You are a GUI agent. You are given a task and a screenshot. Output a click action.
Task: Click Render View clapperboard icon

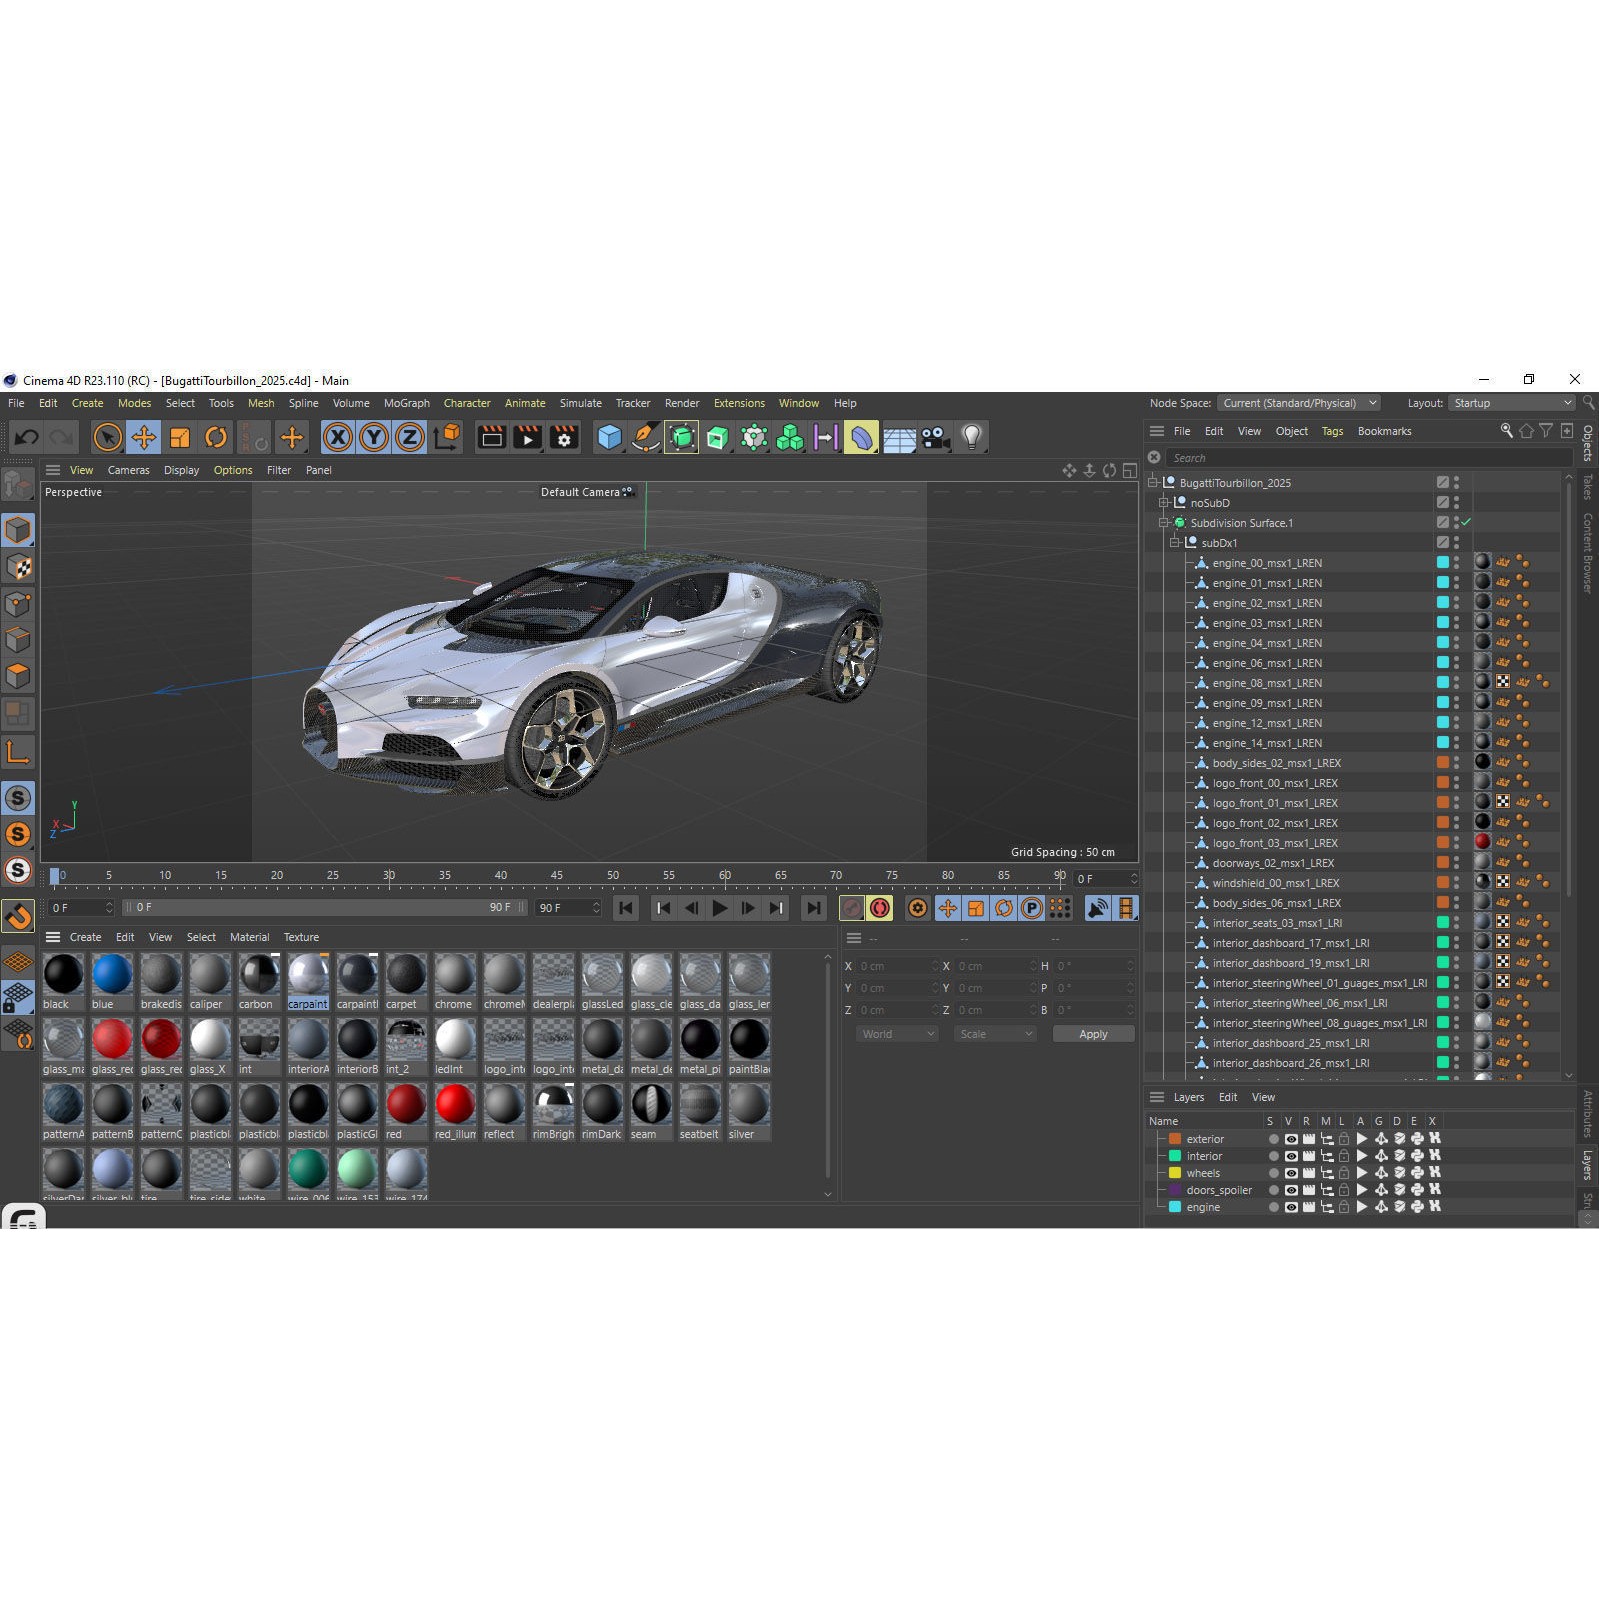(x=491, y=437)
